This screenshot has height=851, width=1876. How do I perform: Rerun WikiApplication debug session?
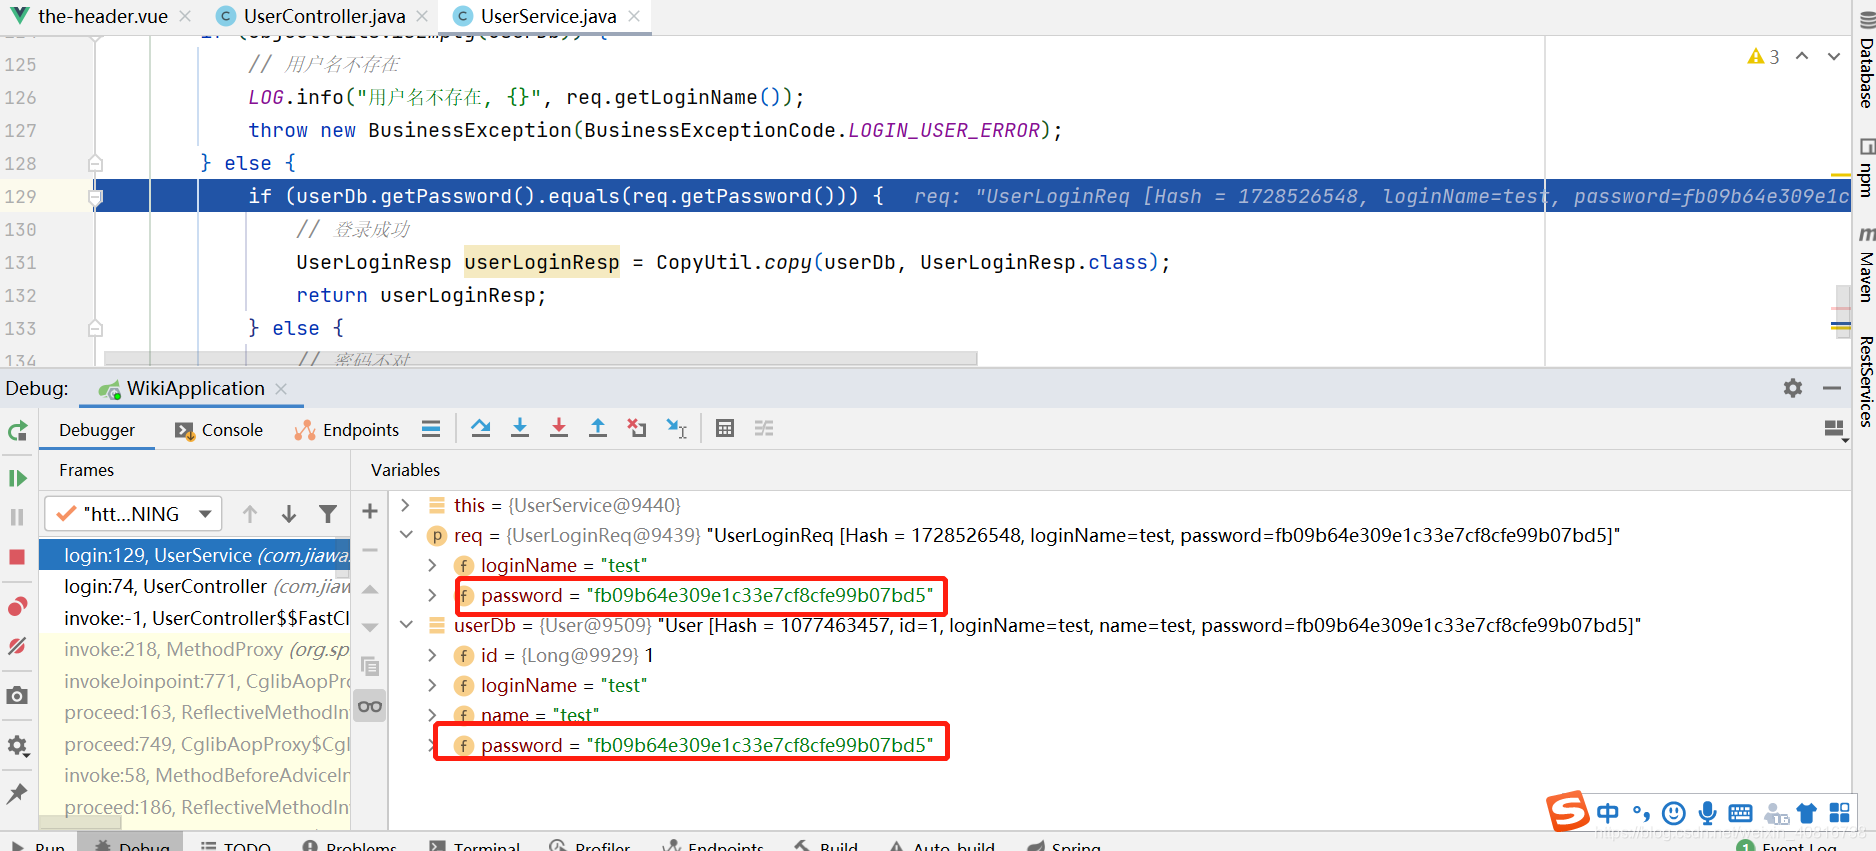17,431
